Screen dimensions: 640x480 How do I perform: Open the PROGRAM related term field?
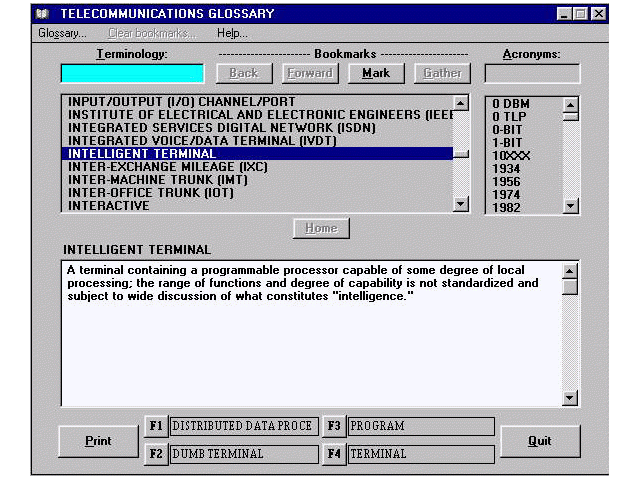[420, 426]
